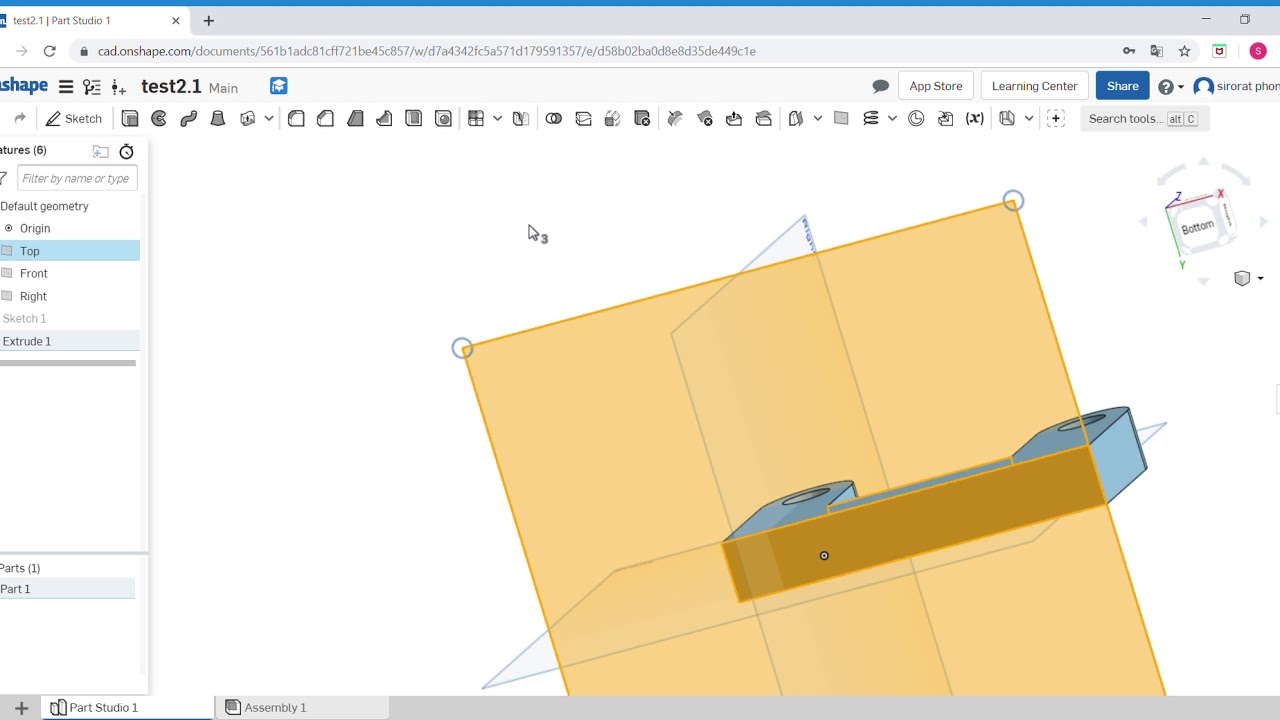The height and width of the screenshot is (720, 1280).
Task: Open the Learning Center
Action: pyautogui.click(x=1034, y=86)
